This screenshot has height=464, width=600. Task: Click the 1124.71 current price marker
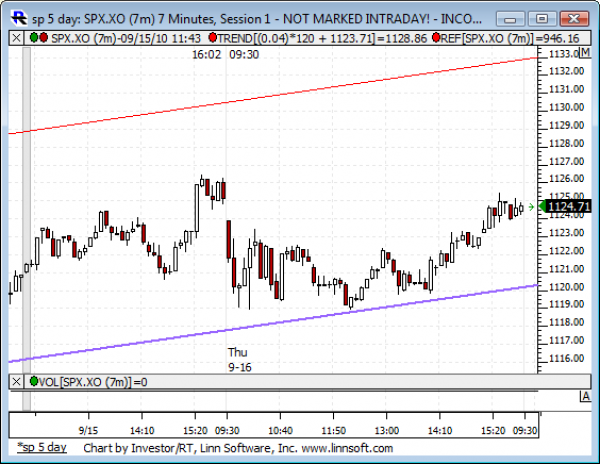566,207
